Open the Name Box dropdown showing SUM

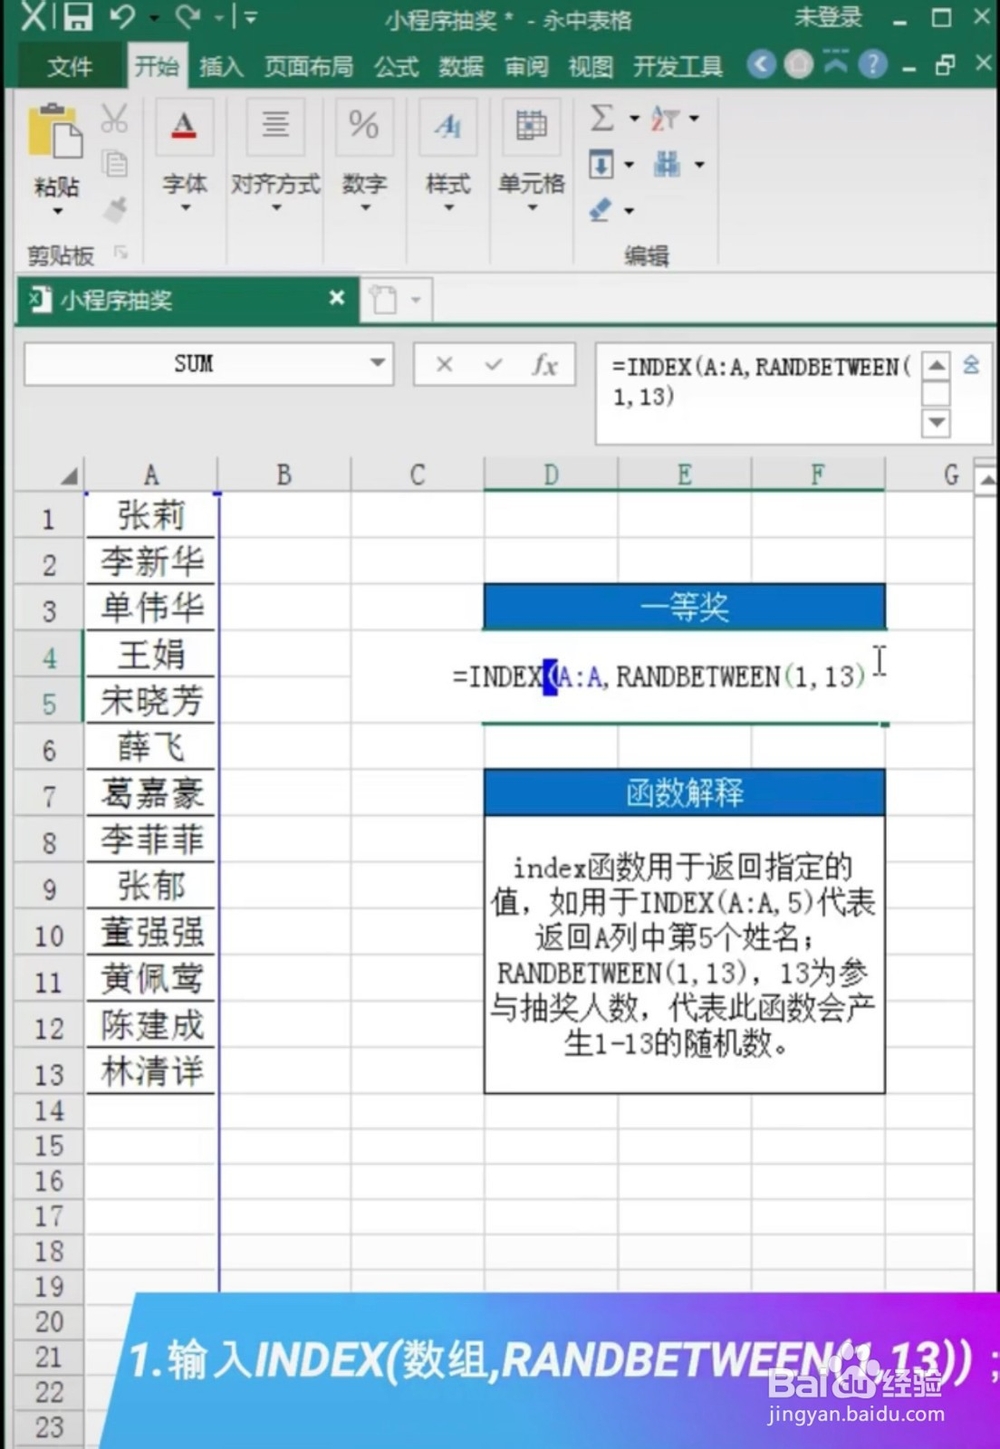click(376, 364)
